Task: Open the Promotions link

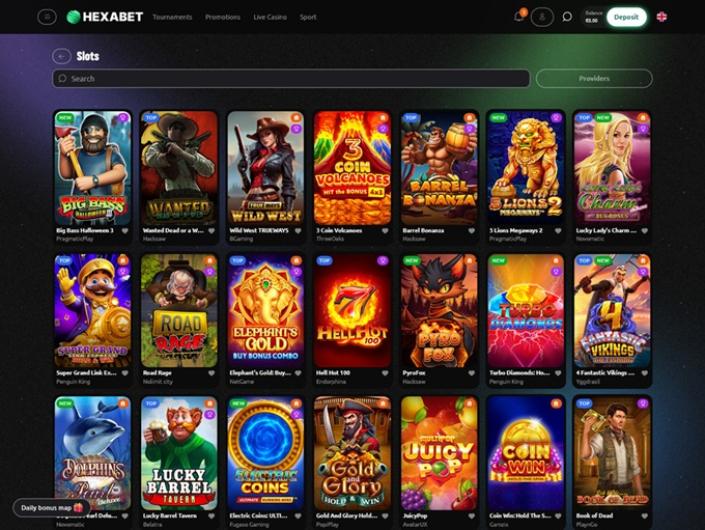Action: pos(223,17)
